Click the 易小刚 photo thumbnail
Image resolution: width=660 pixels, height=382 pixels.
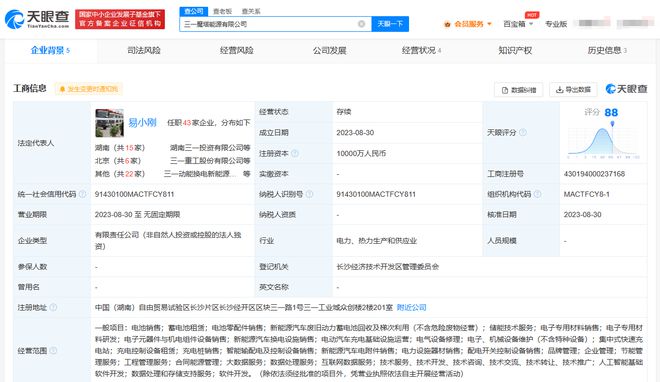pyautogui.click(x=109, y=122)
